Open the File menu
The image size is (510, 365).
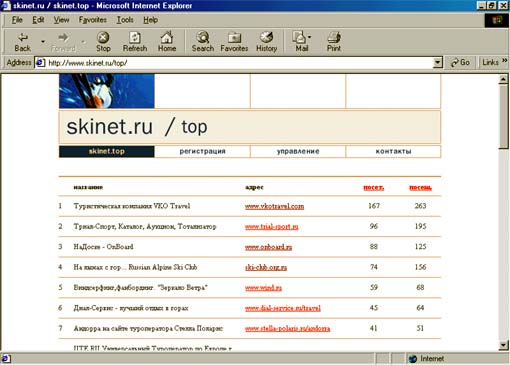pyautogui.click(x=17, y=20)
